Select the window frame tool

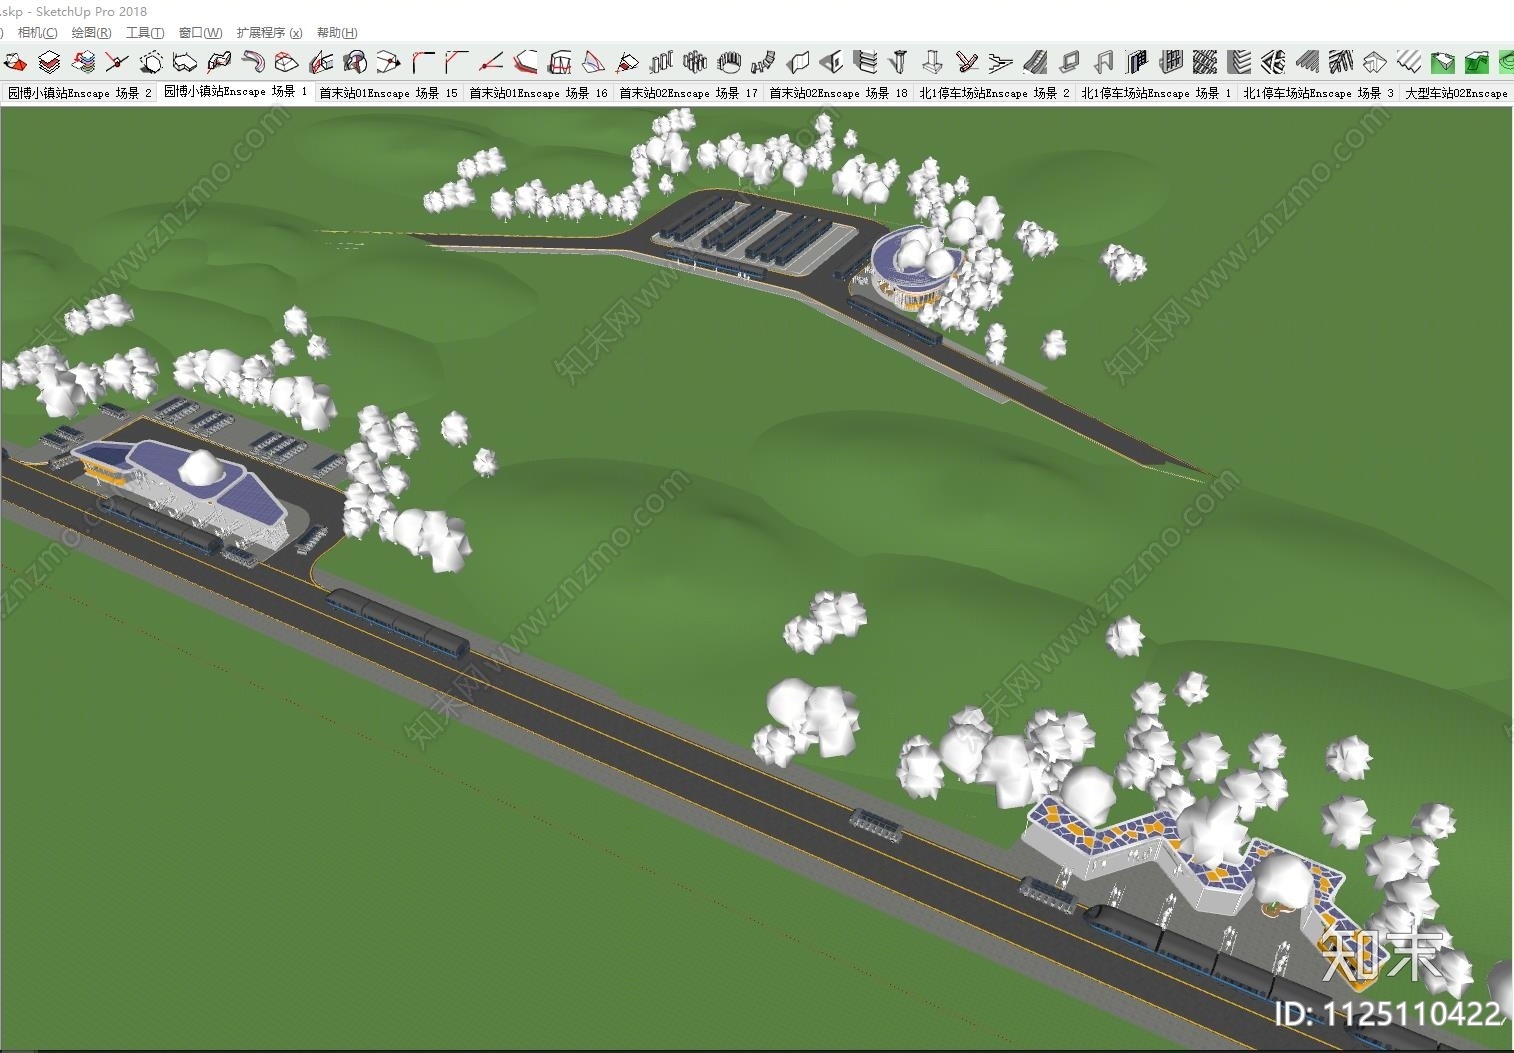pos(1069,63)
